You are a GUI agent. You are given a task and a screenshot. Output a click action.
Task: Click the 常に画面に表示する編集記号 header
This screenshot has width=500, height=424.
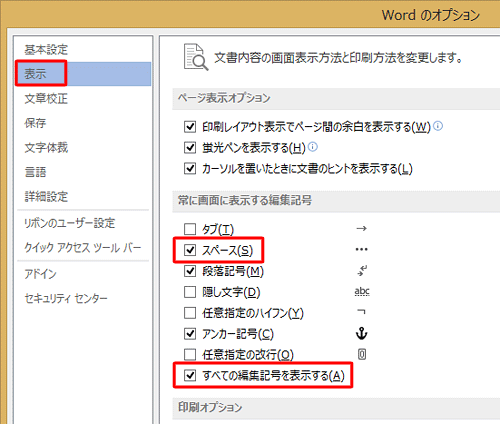(x=245, y=200)
